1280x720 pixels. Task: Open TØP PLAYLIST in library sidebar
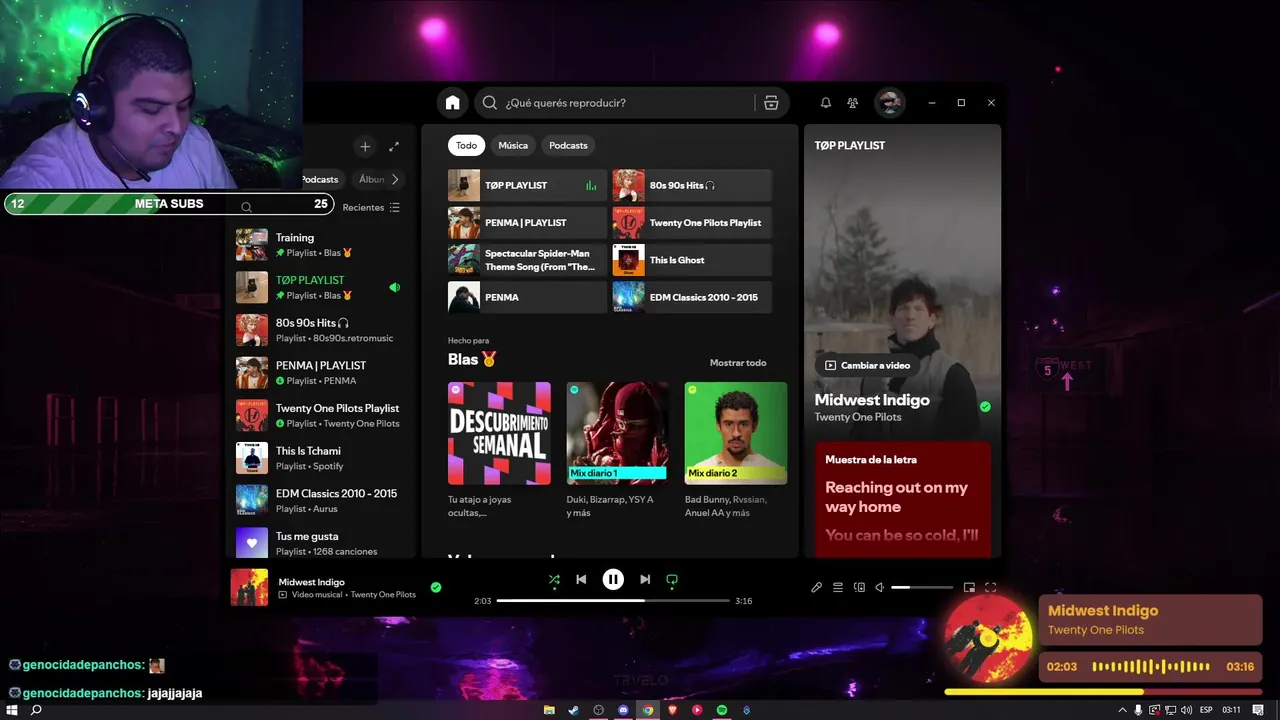click(x=321, y=288)
